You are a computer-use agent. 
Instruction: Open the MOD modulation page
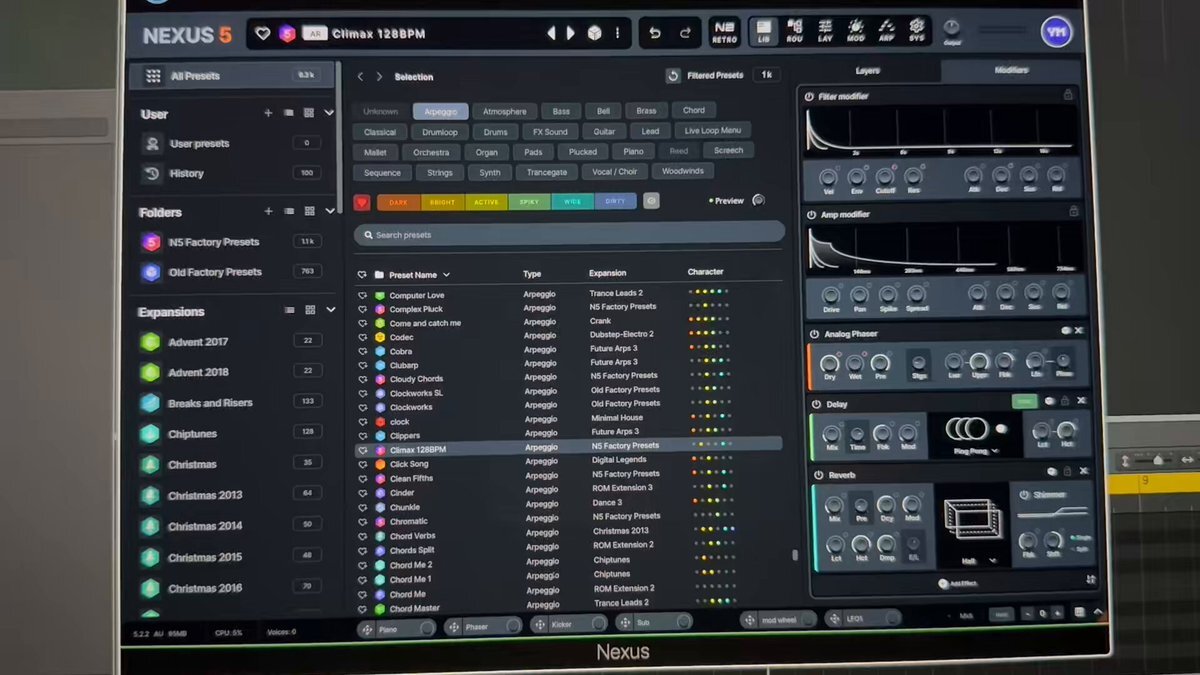(x=856, y=30)
